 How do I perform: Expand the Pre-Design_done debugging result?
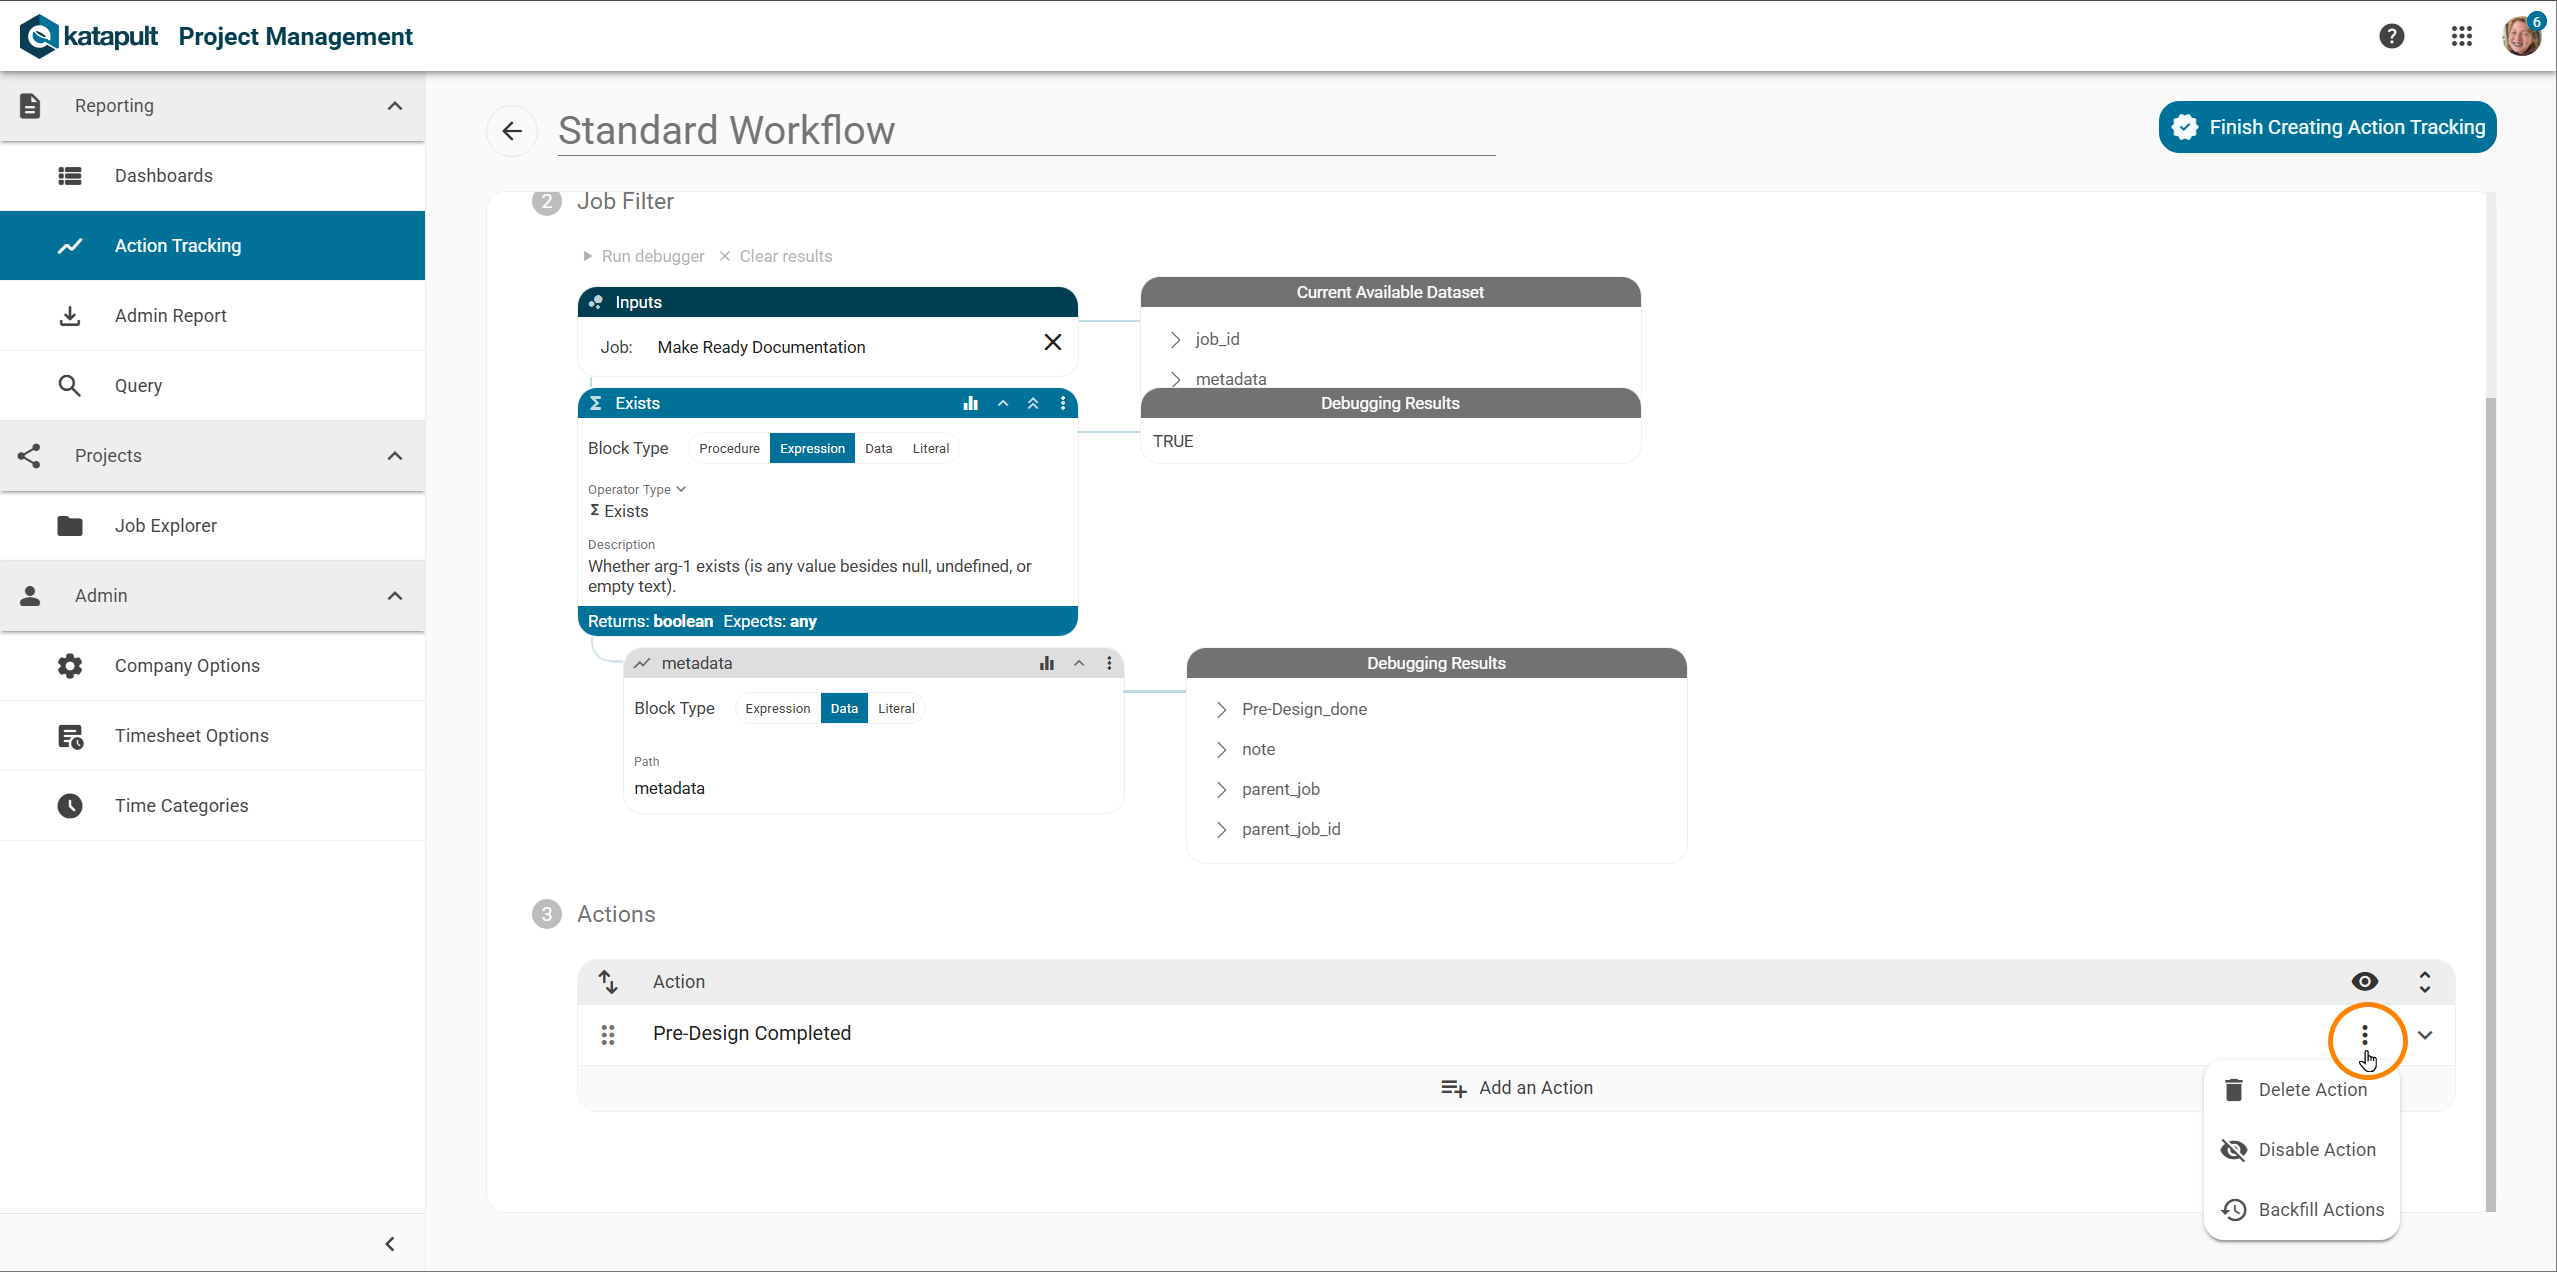[1221, 709]
